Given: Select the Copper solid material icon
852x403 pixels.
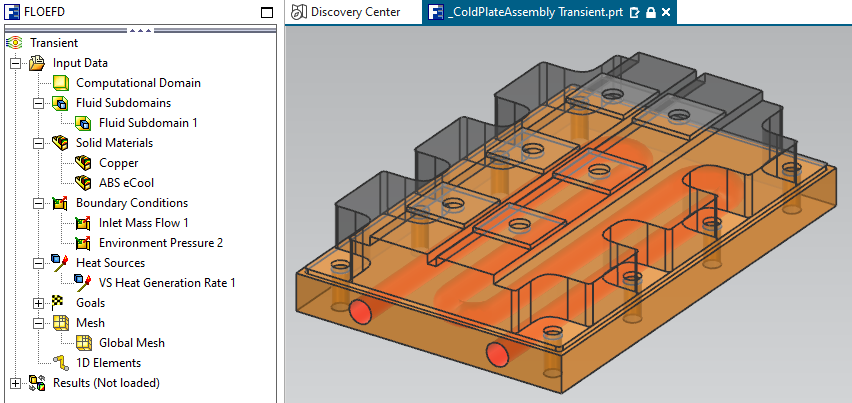Looking at the screenshot, I should click(x=84, y=163).
